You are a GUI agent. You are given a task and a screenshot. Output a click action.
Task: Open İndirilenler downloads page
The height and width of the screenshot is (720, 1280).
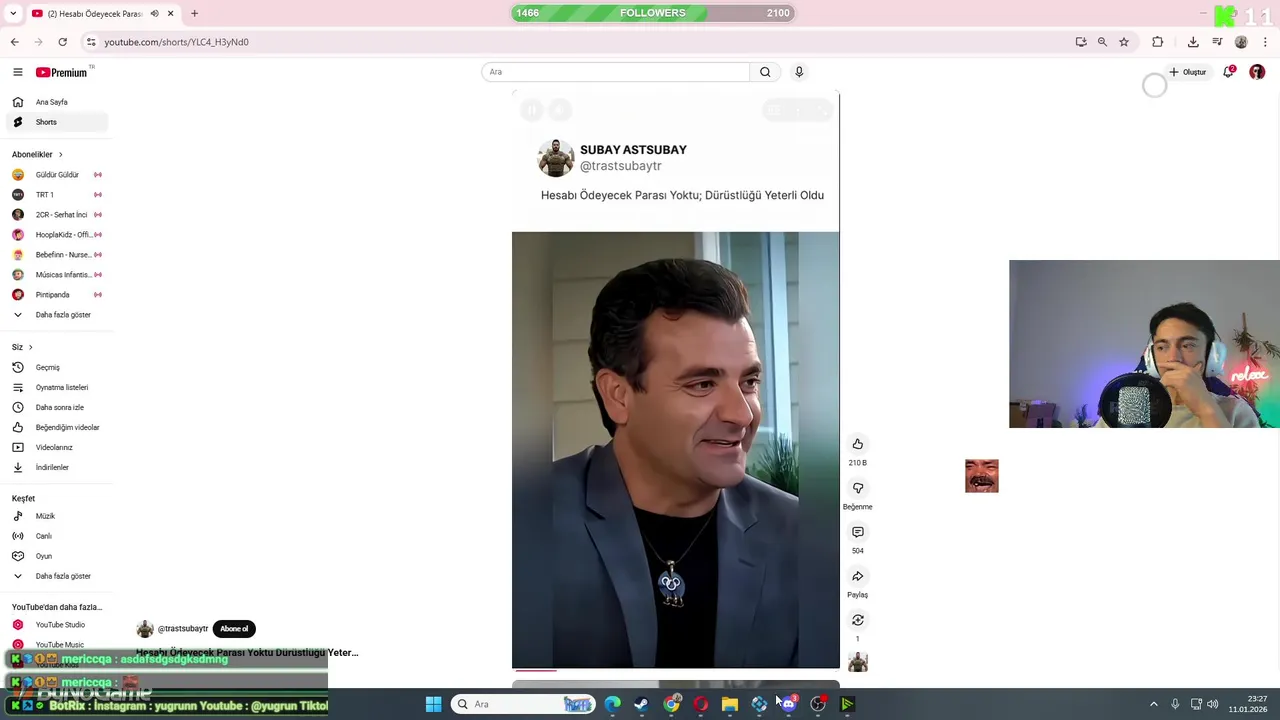56,467
